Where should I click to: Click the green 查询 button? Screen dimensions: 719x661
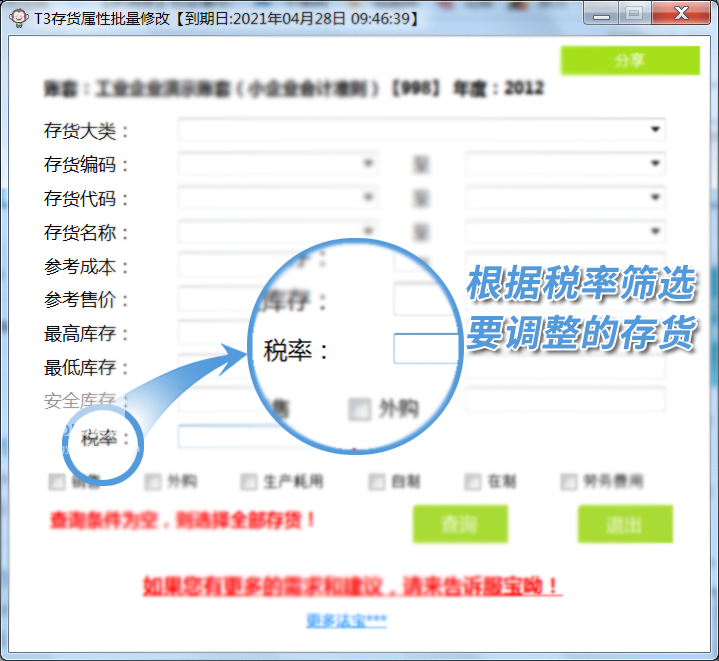(460, 524)
